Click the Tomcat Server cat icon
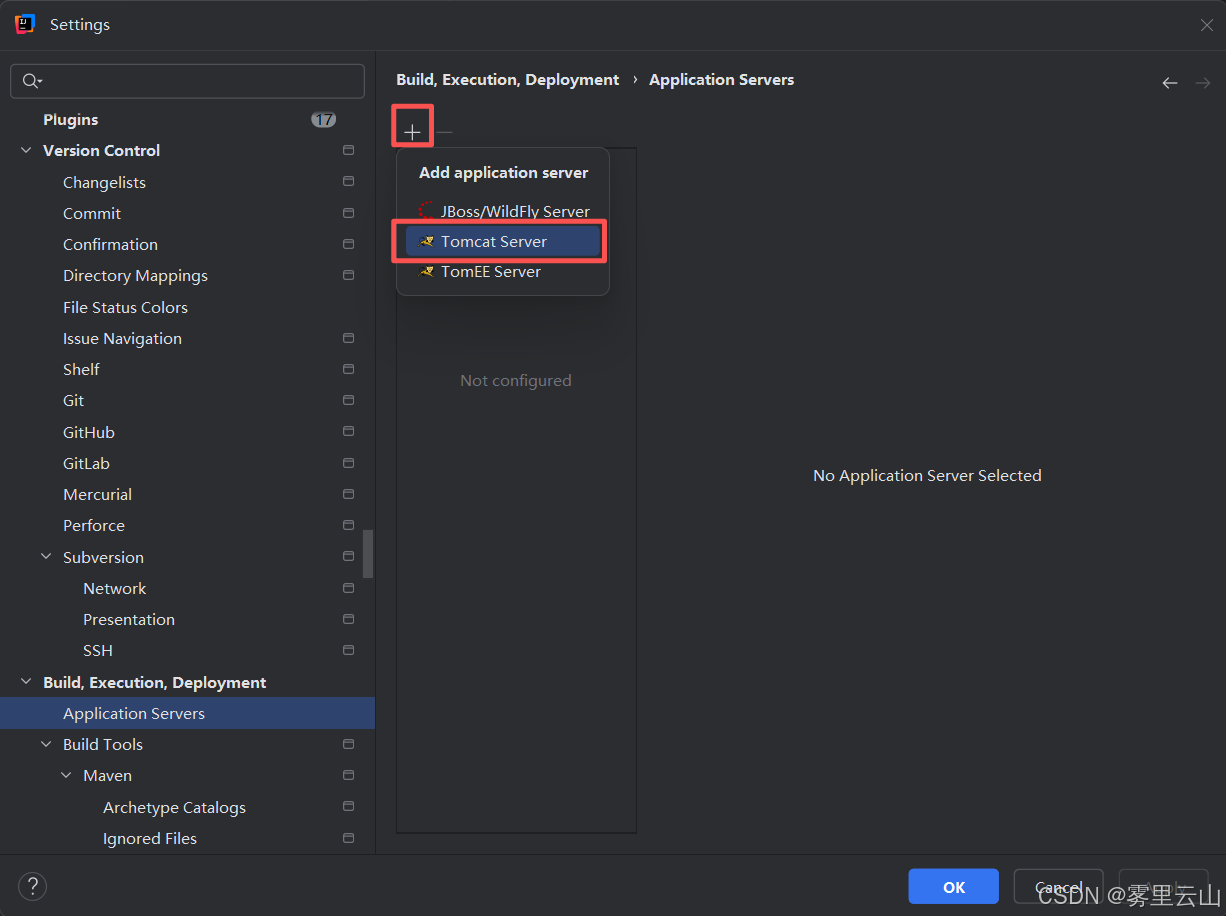The width and height of the screenshot is (1226, 916). coord(427,242)
